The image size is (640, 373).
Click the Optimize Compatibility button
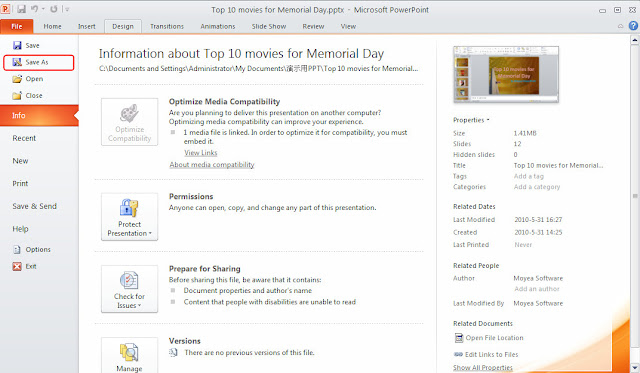[129, 122]
